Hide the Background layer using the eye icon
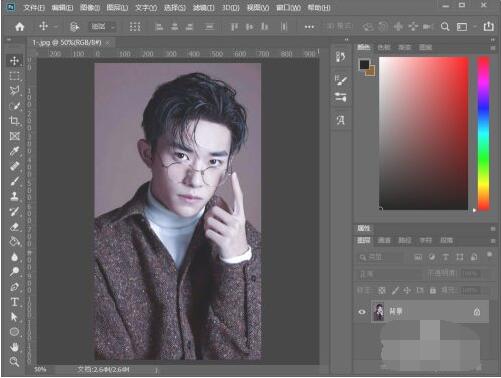 [362, 312]
